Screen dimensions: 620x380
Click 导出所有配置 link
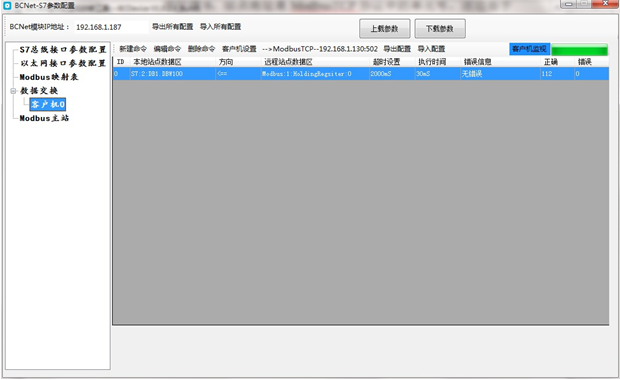[x=173, y=27]
